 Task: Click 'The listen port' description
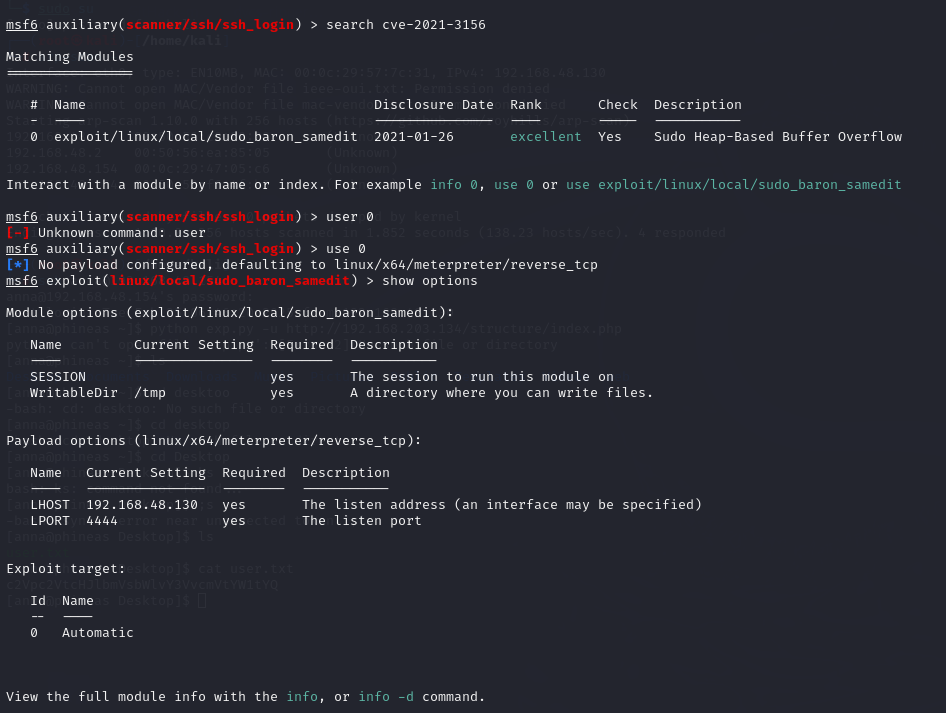pyautogui.click(x=361, y=521)
